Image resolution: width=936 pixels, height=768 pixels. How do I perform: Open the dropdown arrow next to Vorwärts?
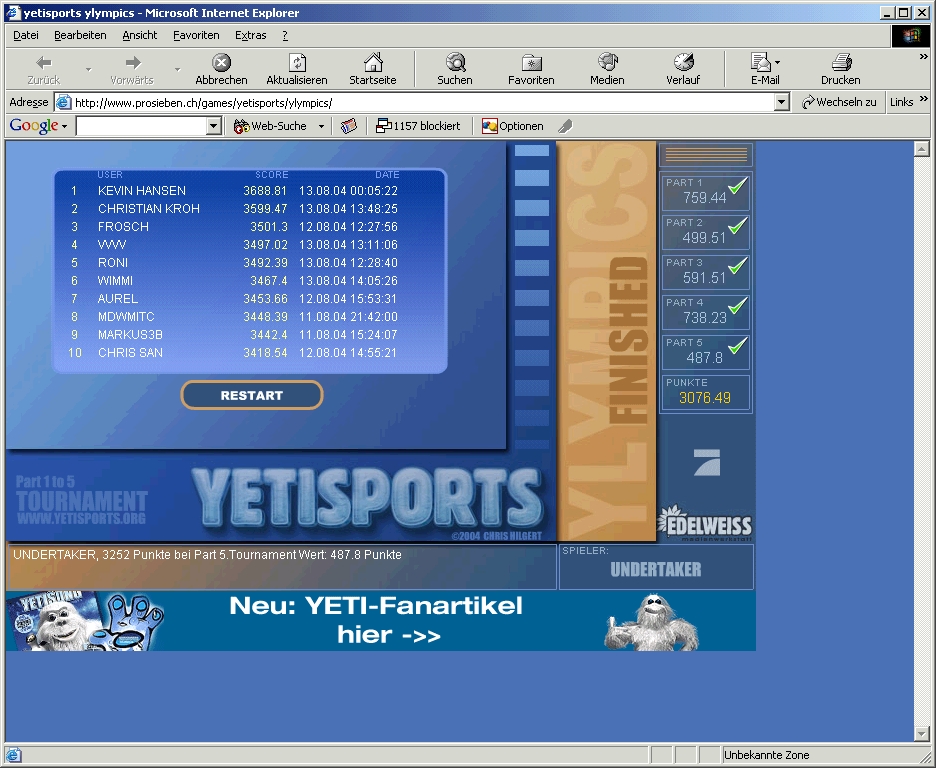(177, 70)
